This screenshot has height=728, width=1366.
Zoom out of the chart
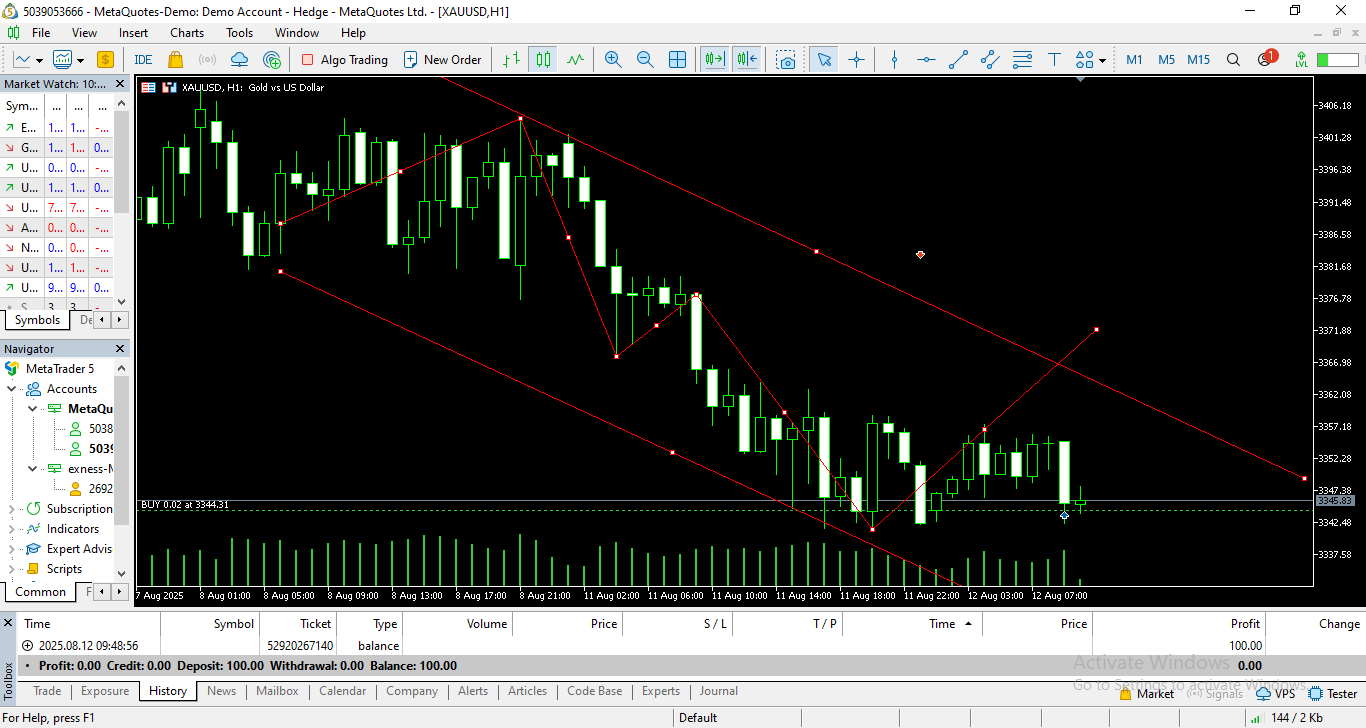(645, 60)
